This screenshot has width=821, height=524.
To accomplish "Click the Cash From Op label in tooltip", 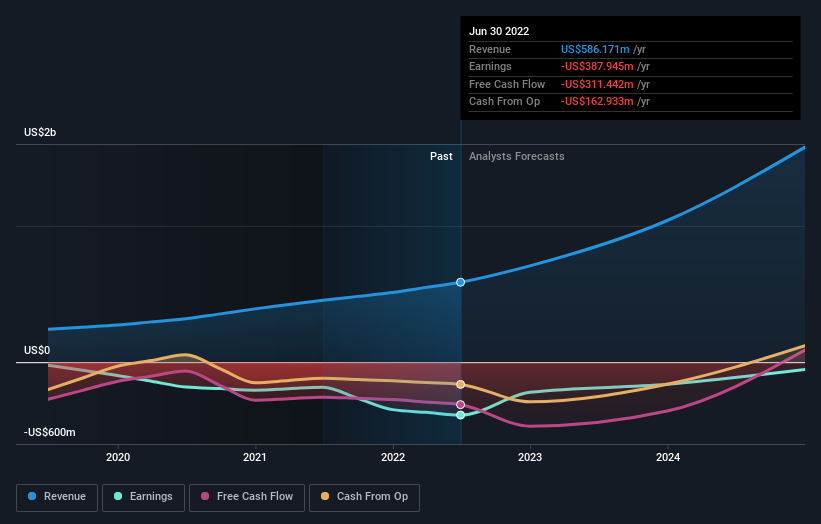I will tap(504, 102).
